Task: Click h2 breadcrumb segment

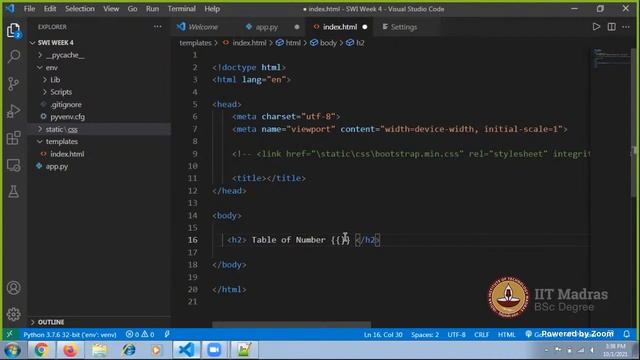Action: point(360,42)
